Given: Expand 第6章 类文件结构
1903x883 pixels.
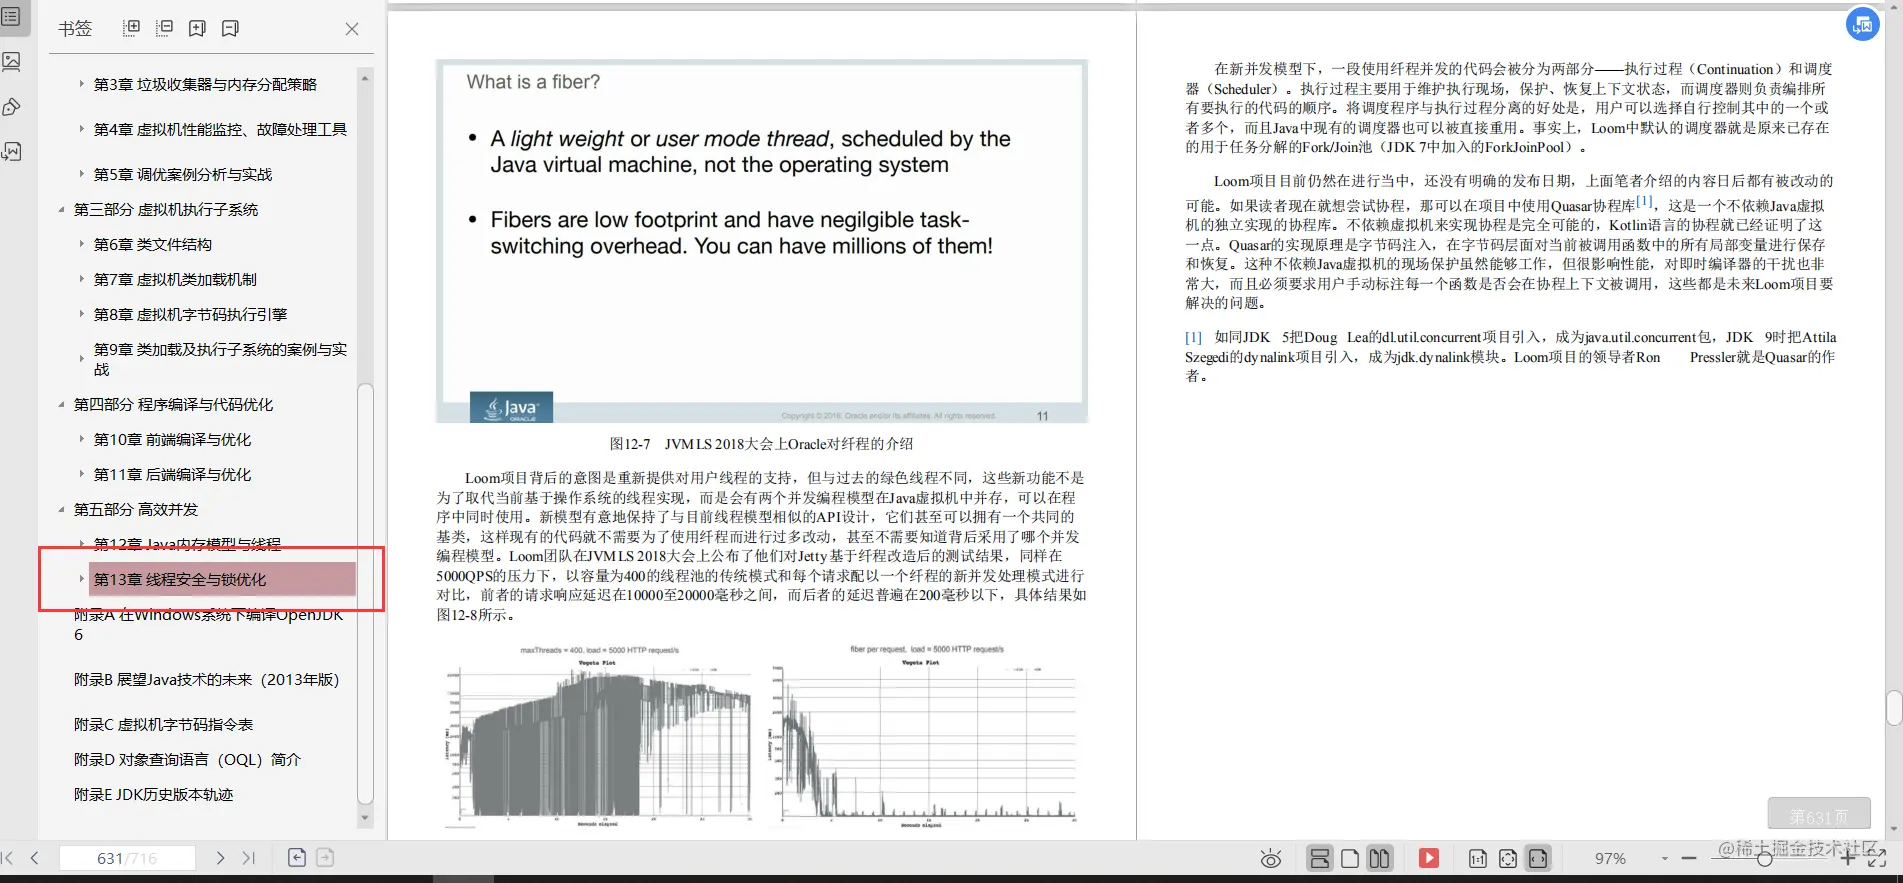Looking at the screenshot, I should tap(81, 244).
